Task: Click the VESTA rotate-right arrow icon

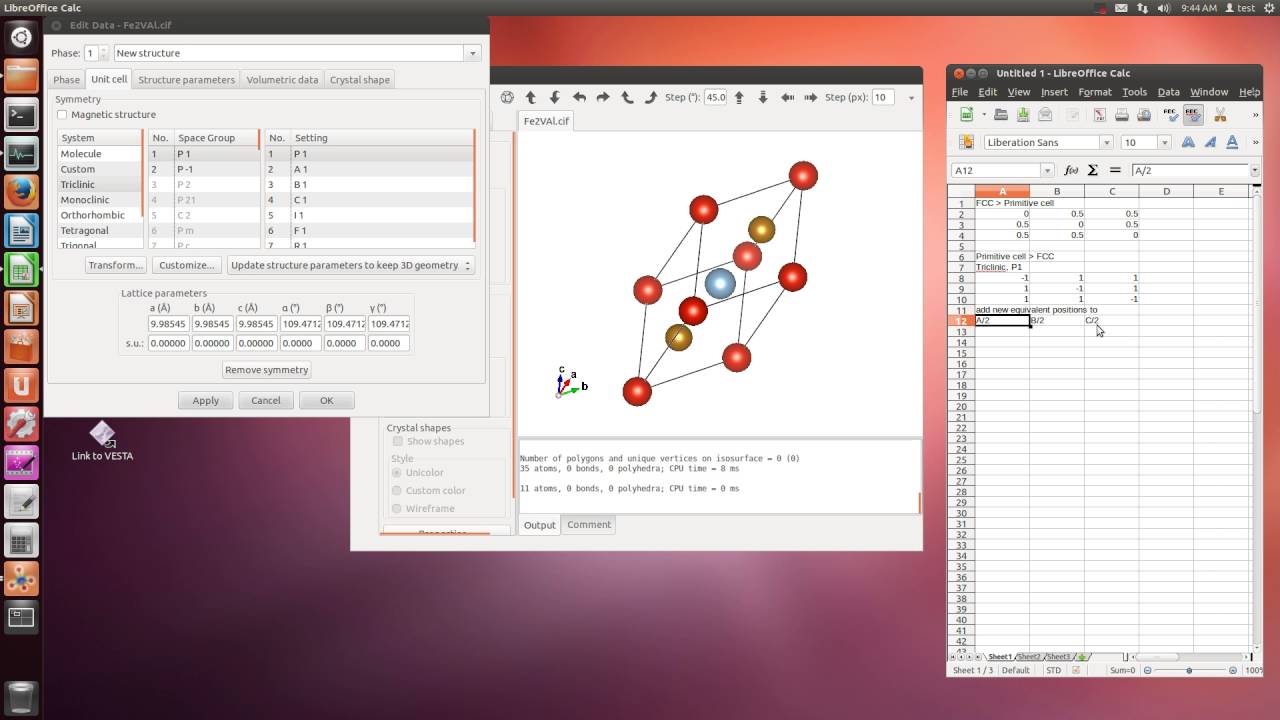Action: 603,97
